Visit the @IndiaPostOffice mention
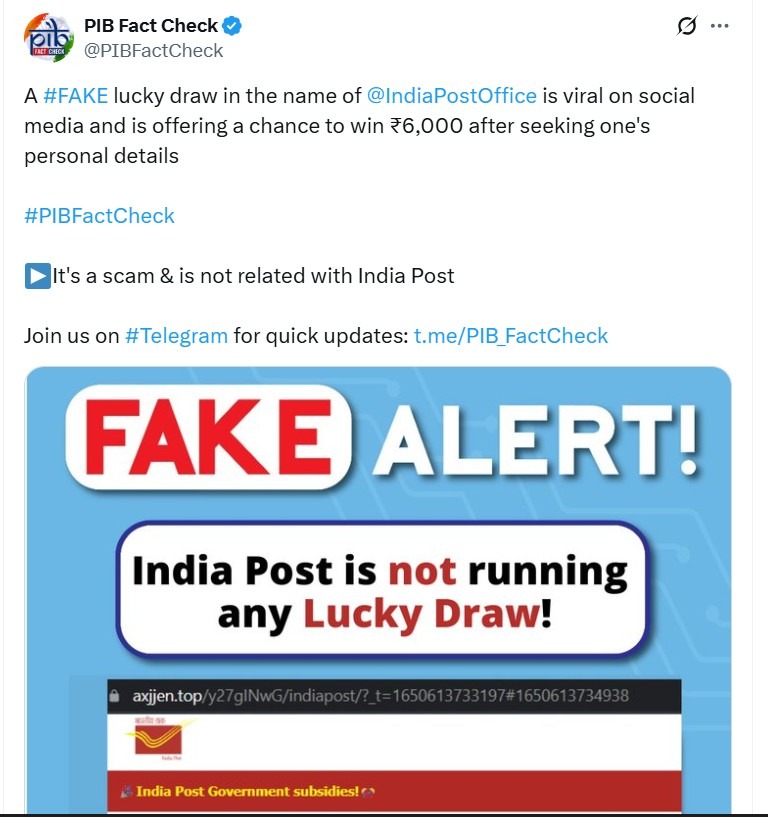This screenshot has width=768, height=817. [452, 96]
